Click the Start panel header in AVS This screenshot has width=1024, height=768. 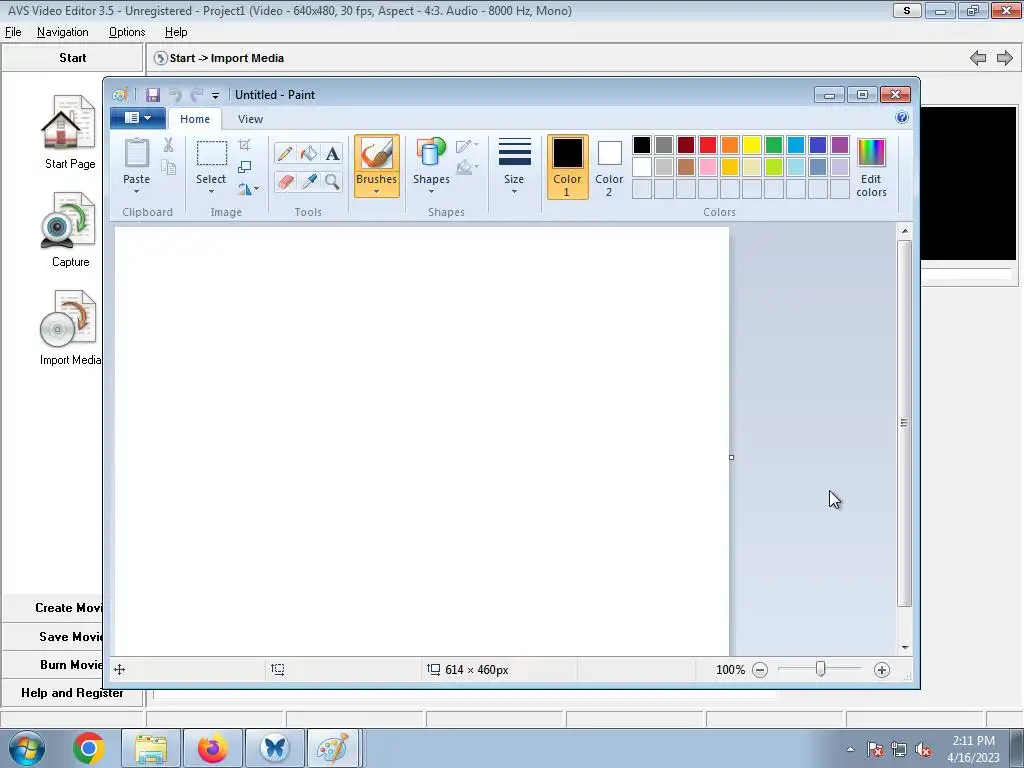72,58
